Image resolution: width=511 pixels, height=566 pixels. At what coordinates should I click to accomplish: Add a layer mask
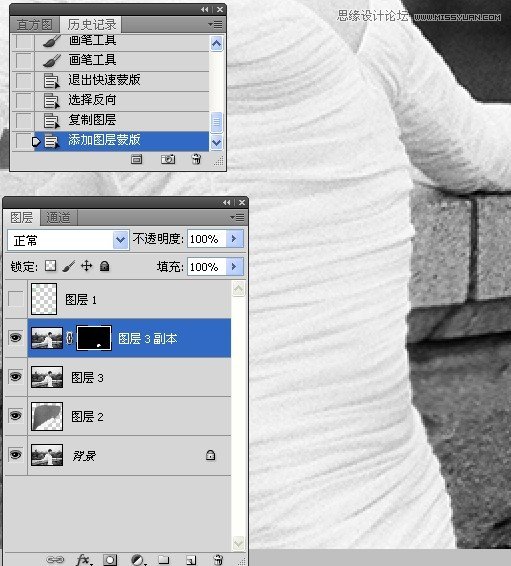click(x=110, y=560)
